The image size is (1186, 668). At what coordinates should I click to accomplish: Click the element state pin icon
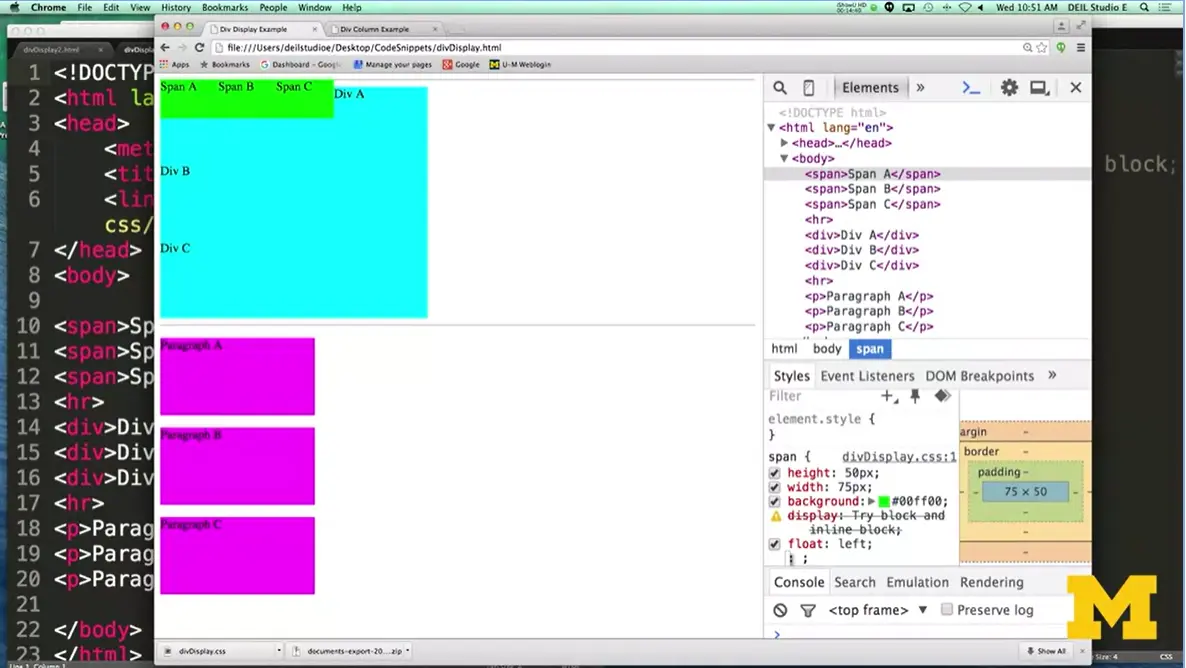[915, 396]
